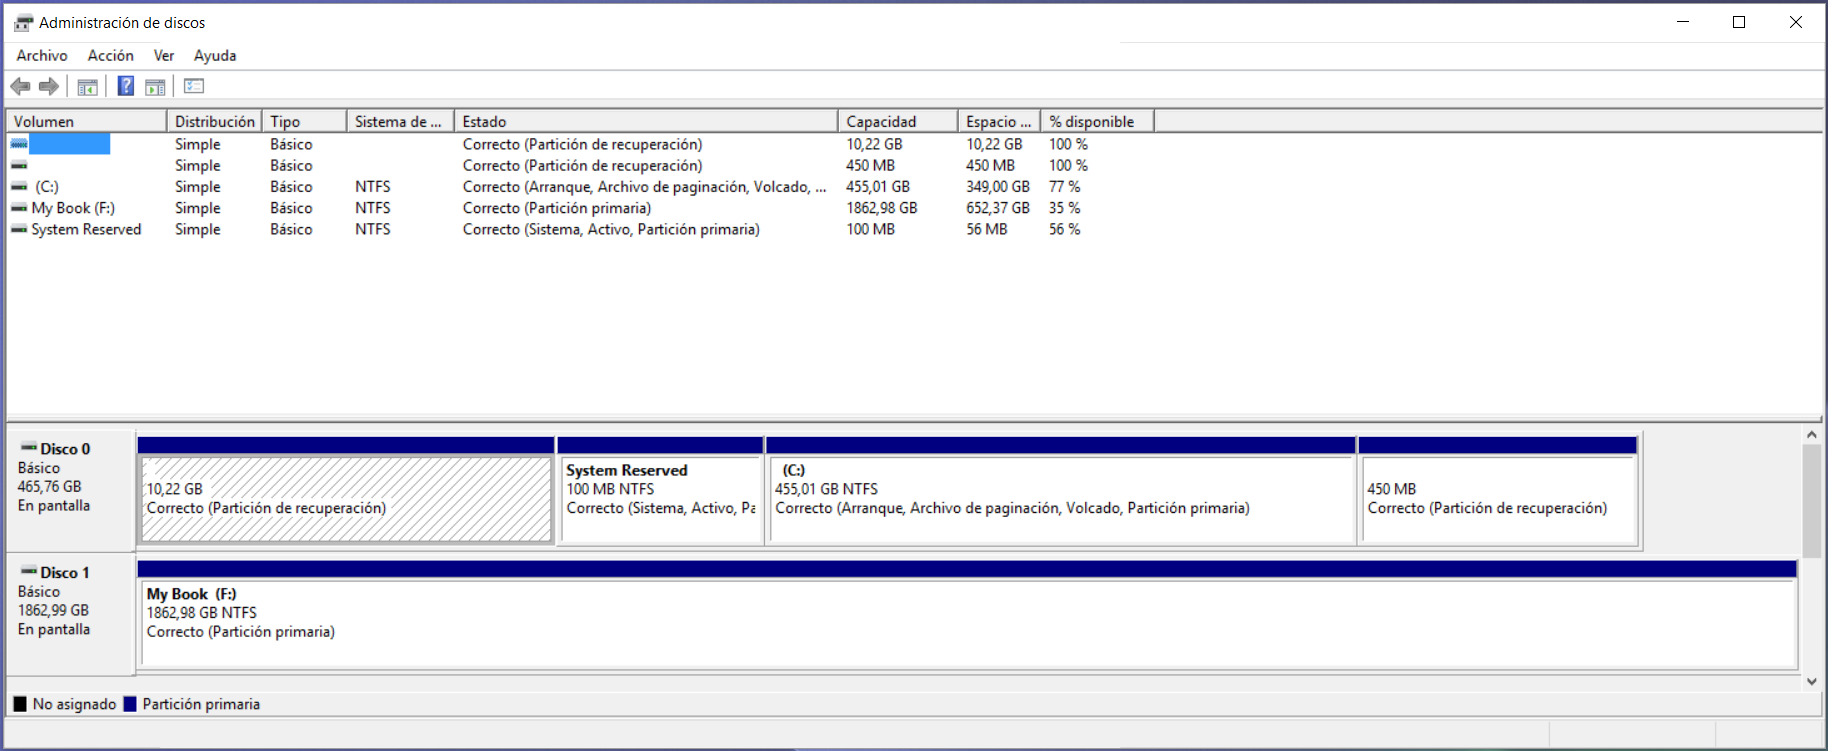Click the Disco 1 disk icon
Image resolution: width=1828 pixels, height=751 pixels.
coord(29,572)
